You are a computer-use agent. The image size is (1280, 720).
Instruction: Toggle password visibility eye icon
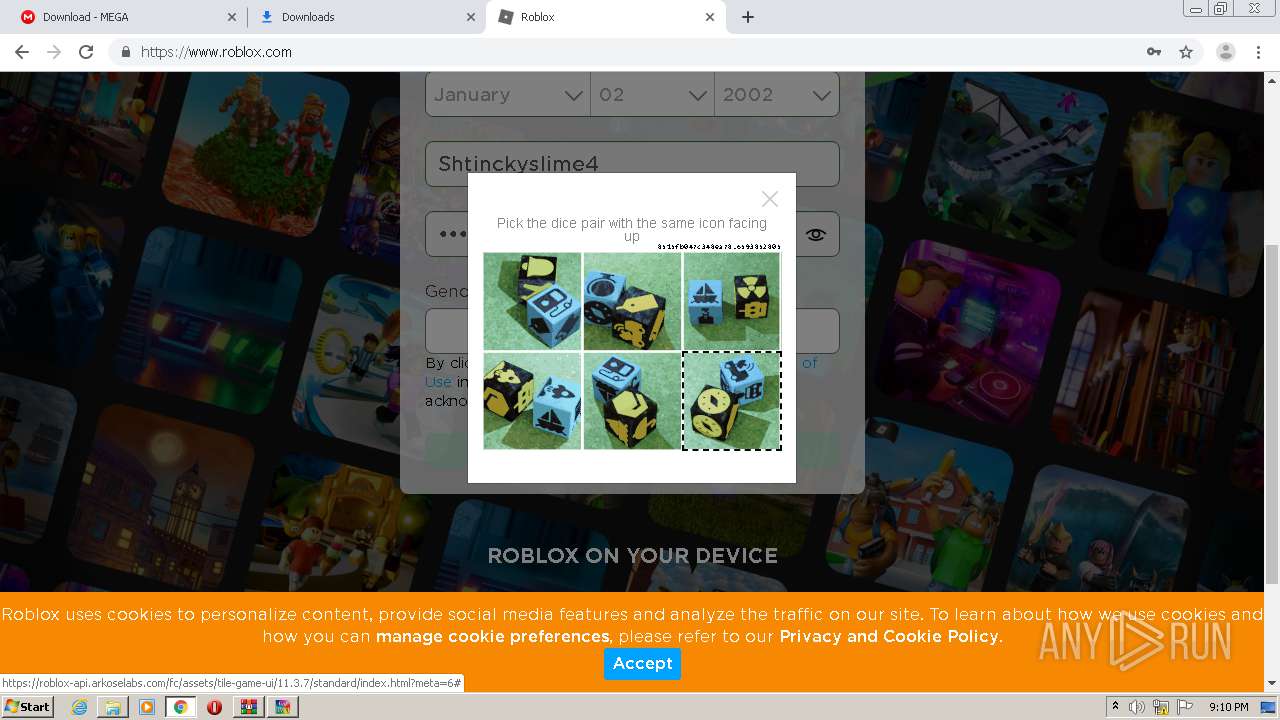click(816, 235)
